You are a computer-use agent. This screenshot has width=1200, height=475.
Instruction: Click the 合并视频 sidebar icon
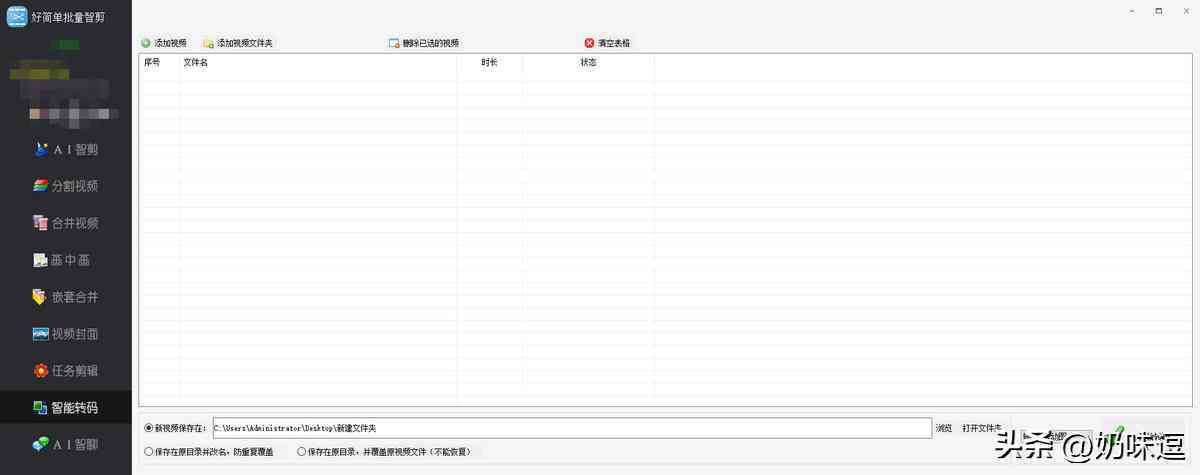coord(41,223)
